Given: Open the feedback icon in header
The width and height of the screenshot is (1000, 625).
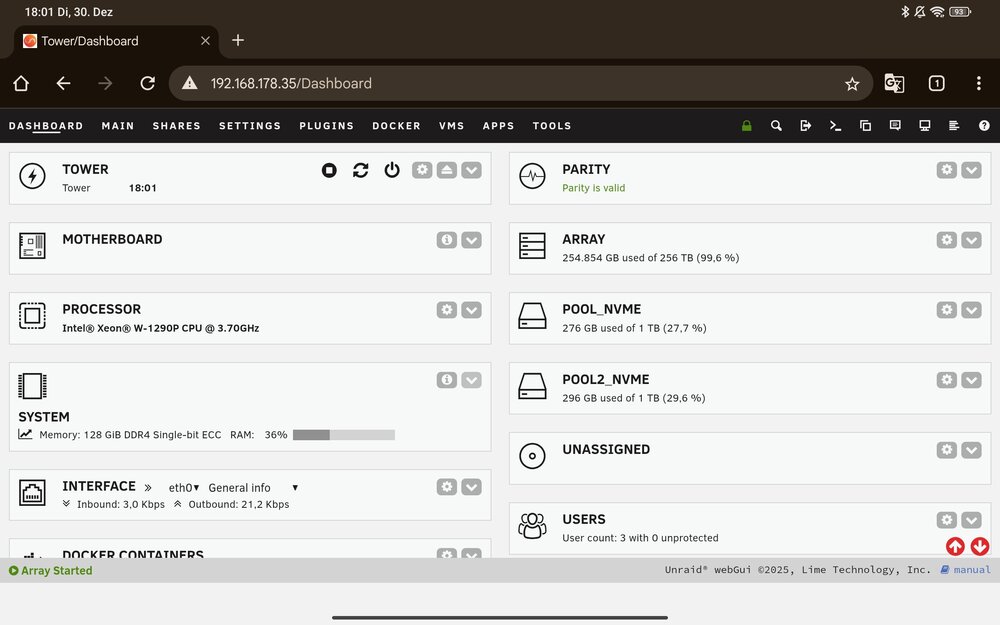Looking at the screenshot, I should [x=895, y=126].
